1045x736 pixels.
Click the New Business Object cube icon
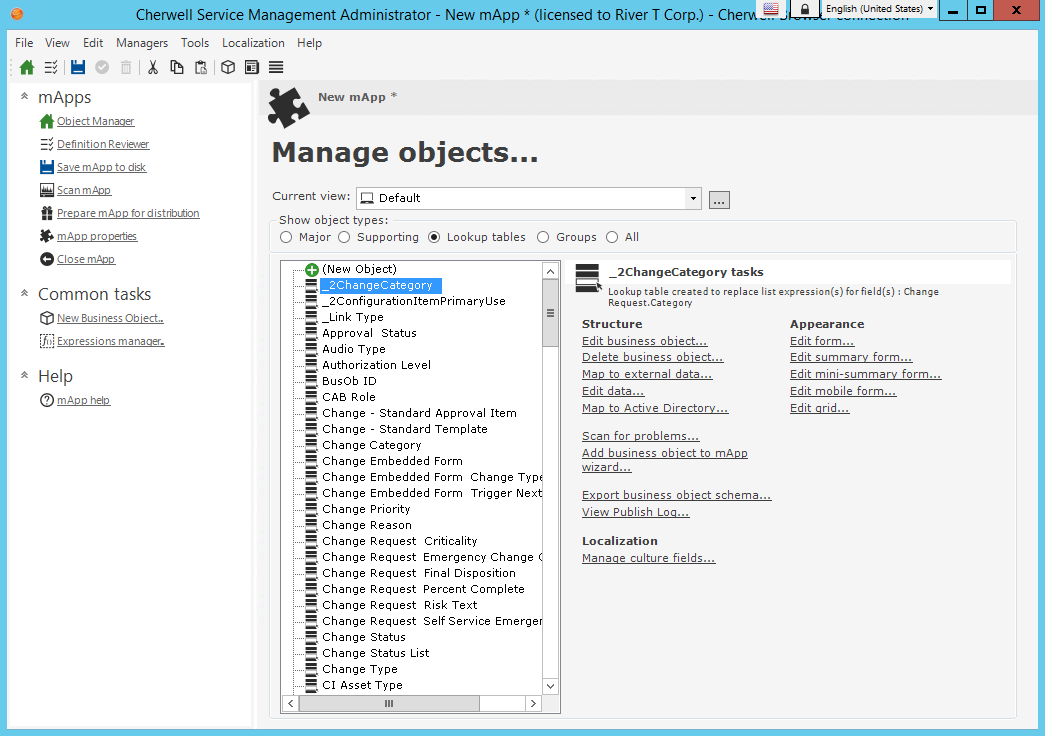pyautogui.click(x=47, y=318)
